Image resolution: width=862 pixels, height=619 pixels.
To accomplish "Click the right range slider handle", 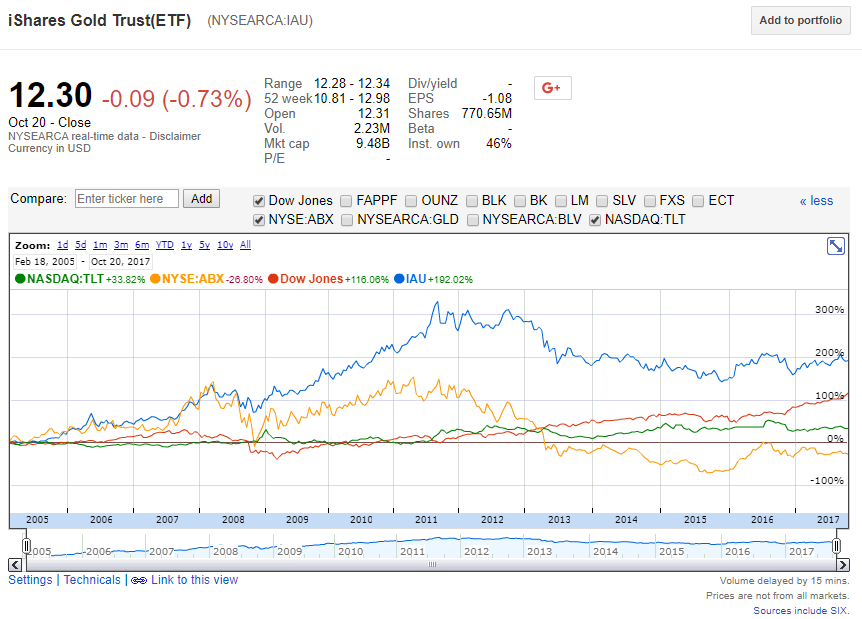I will point(836,545).
